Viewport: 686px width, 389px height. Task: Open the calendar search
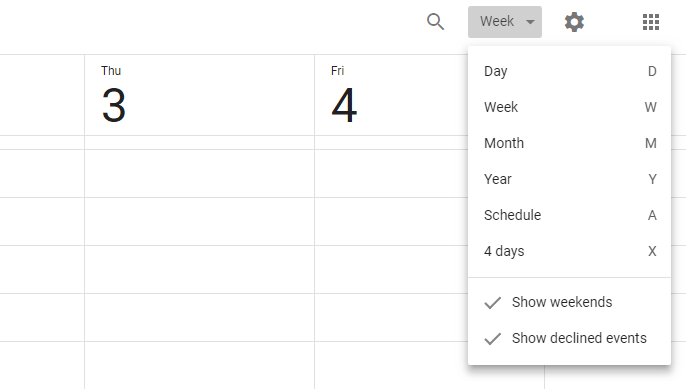click(435, 21)
